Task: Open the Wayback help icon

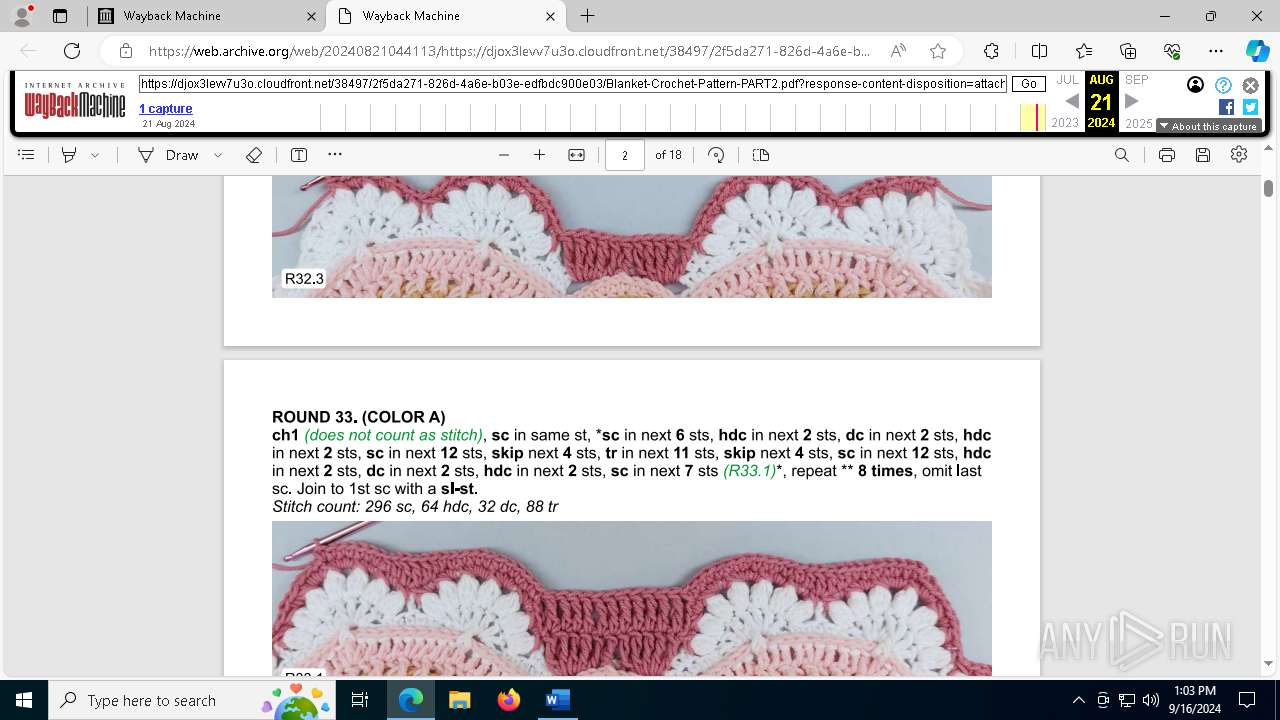Action: coord(1223,85)
